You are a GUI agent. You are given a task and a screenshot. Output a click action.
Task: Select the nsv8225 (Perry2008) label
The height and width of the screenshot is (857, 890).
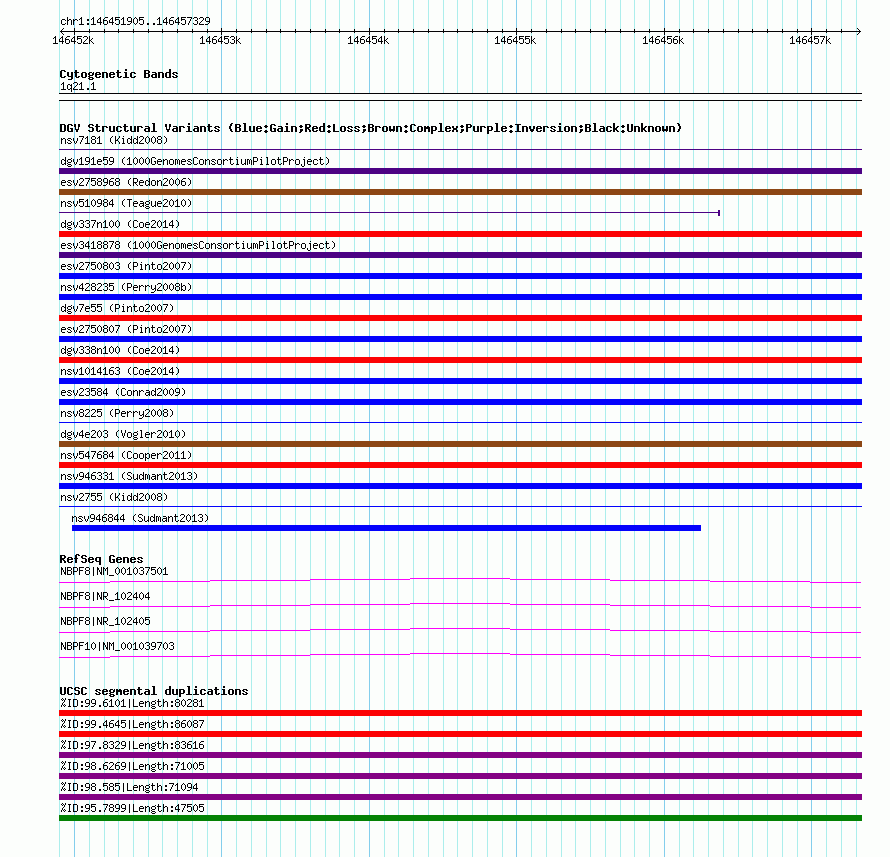(x=117, y=413)
